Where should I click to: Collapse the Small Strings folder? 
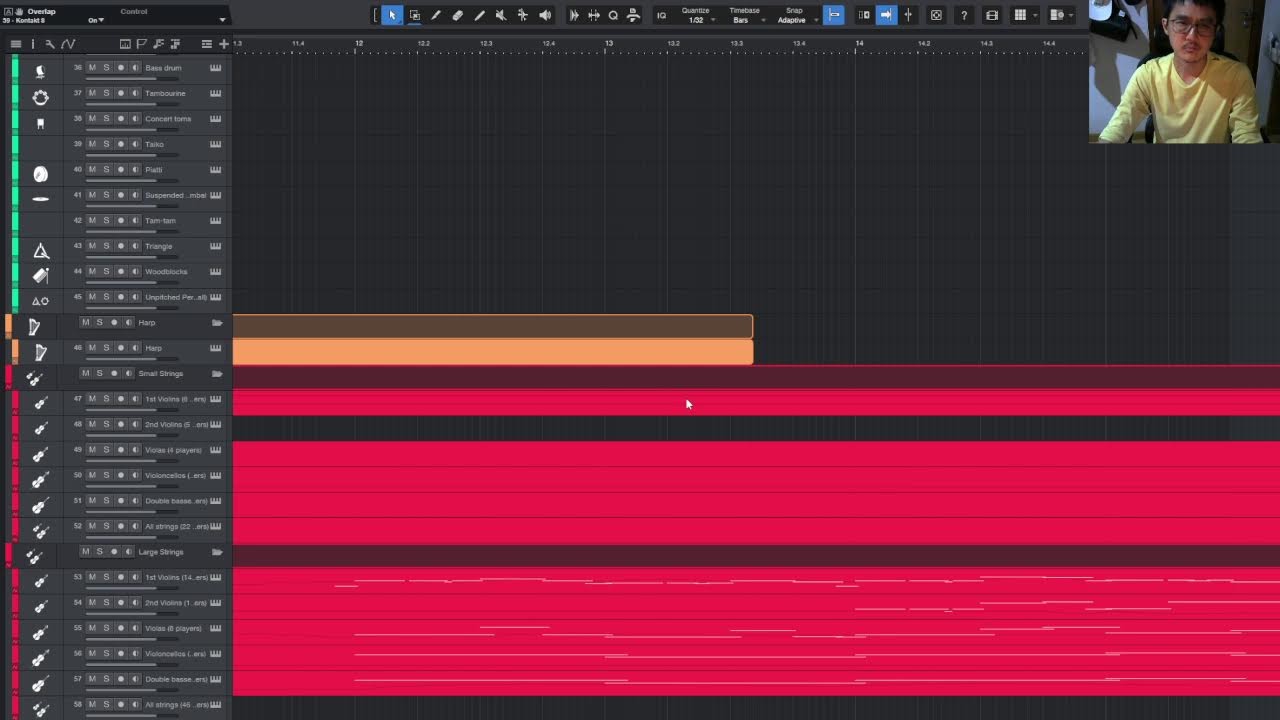[217, 374]
